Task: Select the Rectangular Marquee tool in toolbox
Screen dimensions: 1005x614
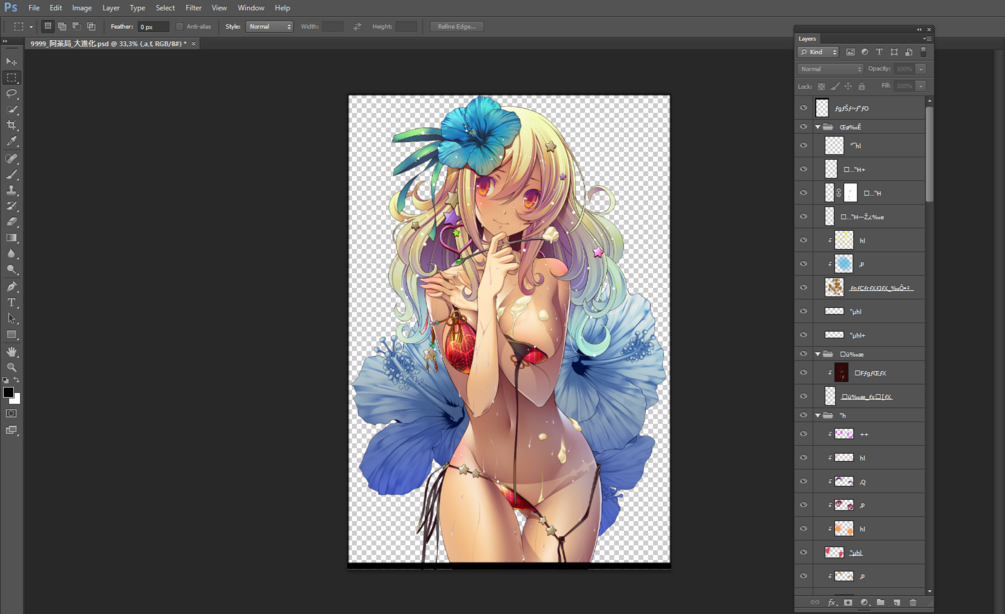Action: [x=12, y=78]
